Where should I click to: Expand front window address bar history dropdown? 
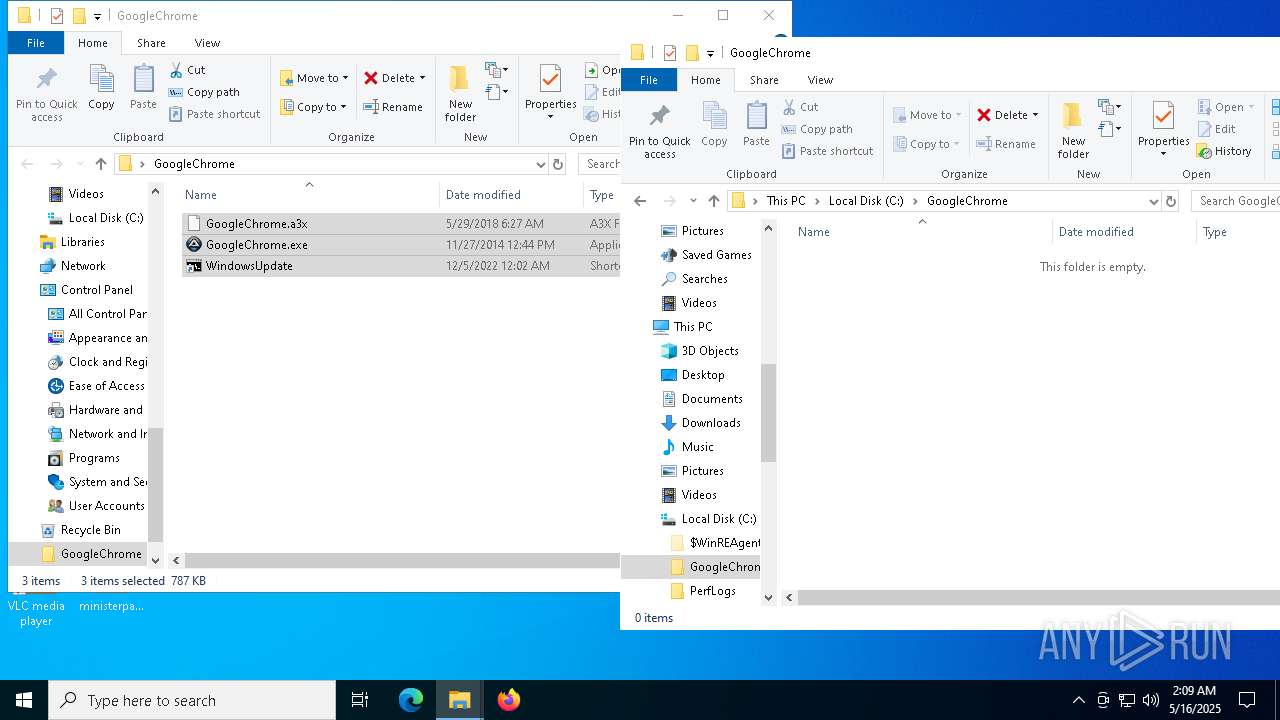click(x=1154, y=201)
